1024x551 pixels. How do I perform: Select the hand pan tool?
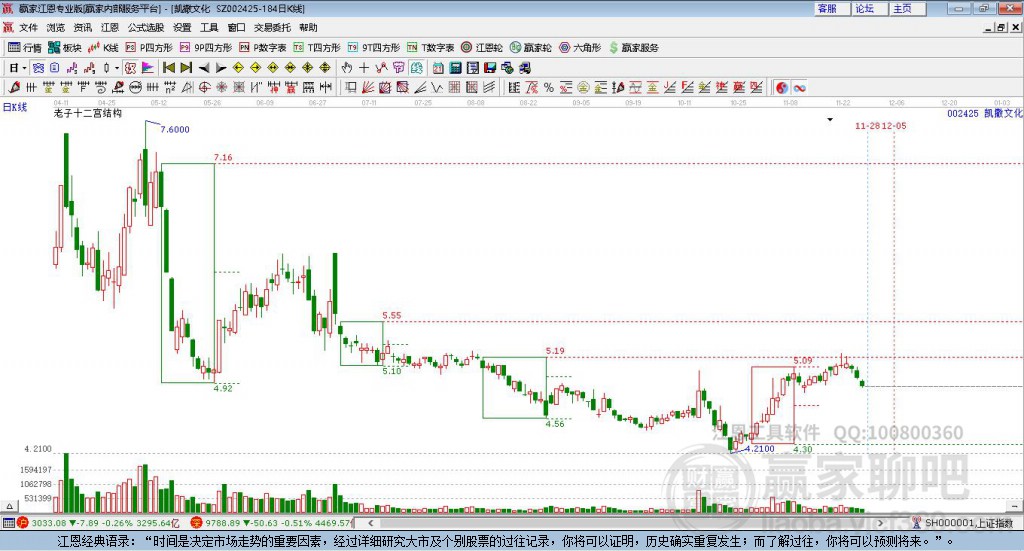347,68
